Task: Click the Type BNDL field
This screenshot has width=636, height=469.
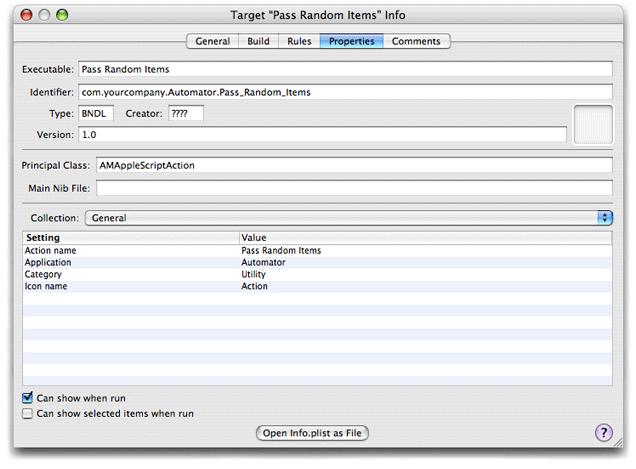Action: [97, 114]
